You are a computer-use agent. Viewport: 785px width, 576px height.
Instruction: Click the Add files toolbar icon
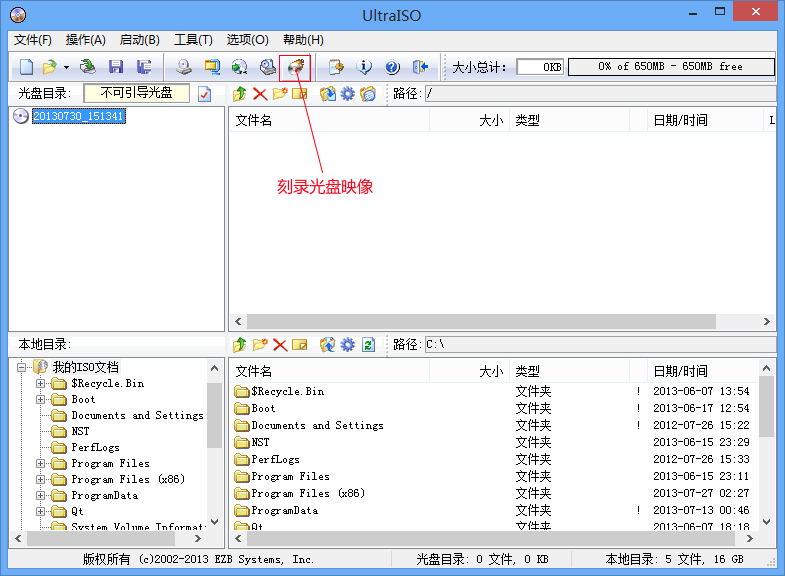tap(336, 67)
